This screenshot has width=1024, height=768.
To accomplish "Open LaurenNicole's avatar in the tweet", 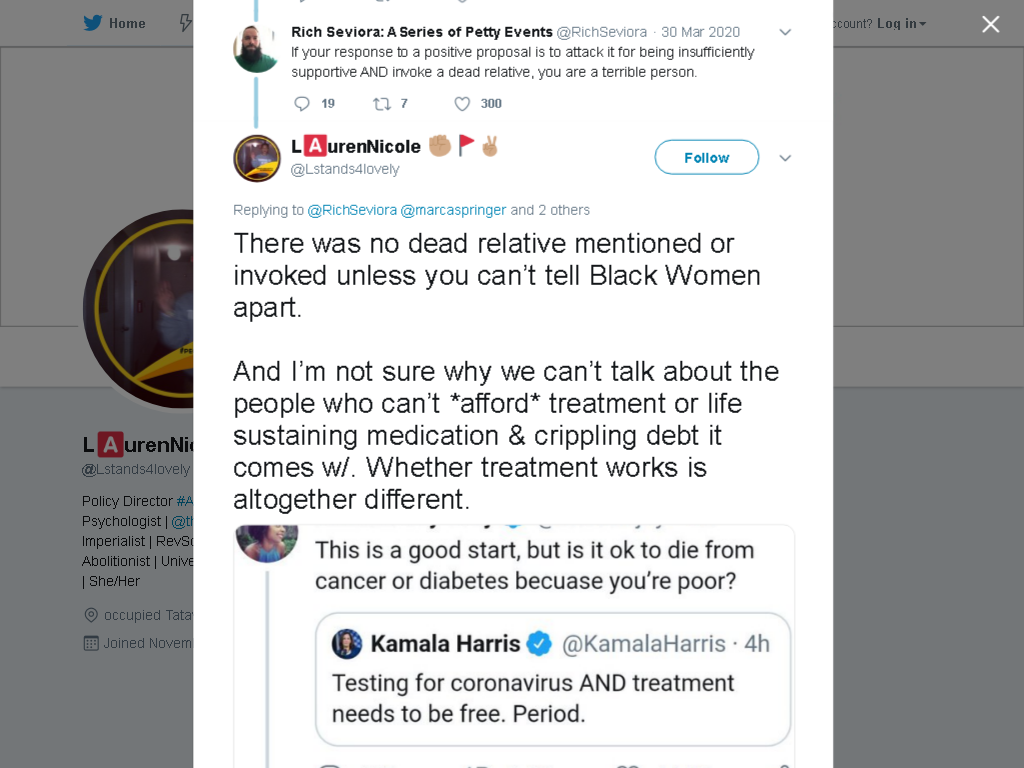I will (257, 158).
